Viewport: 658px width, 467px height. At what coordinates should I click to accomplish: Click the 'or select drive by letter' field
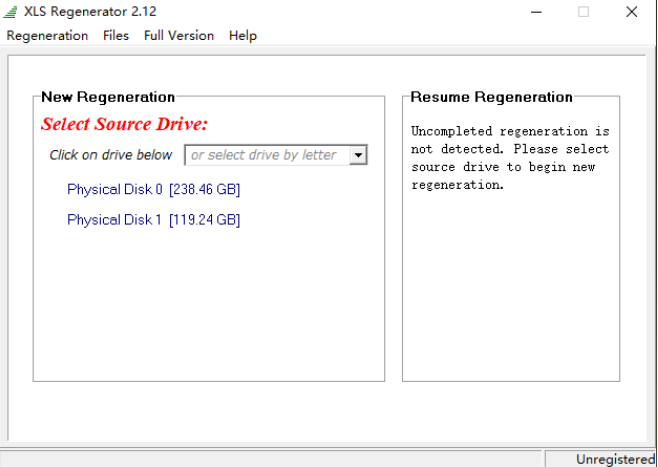coord(266,155)
